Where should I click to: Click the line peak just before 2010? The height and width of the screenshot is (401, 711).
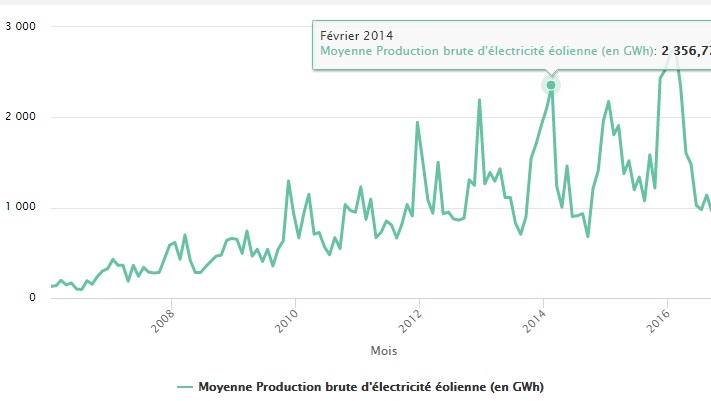coord(289,182)
